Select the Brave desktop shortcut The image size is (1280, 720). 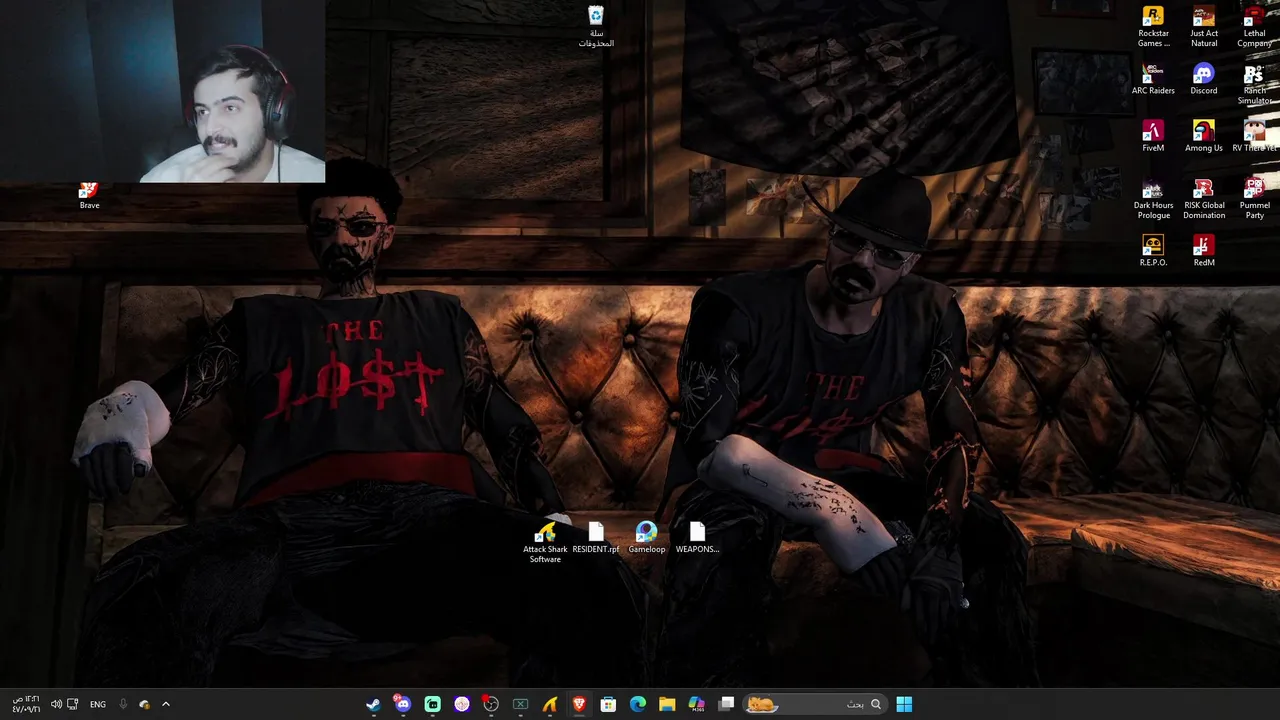click(89, 195)
